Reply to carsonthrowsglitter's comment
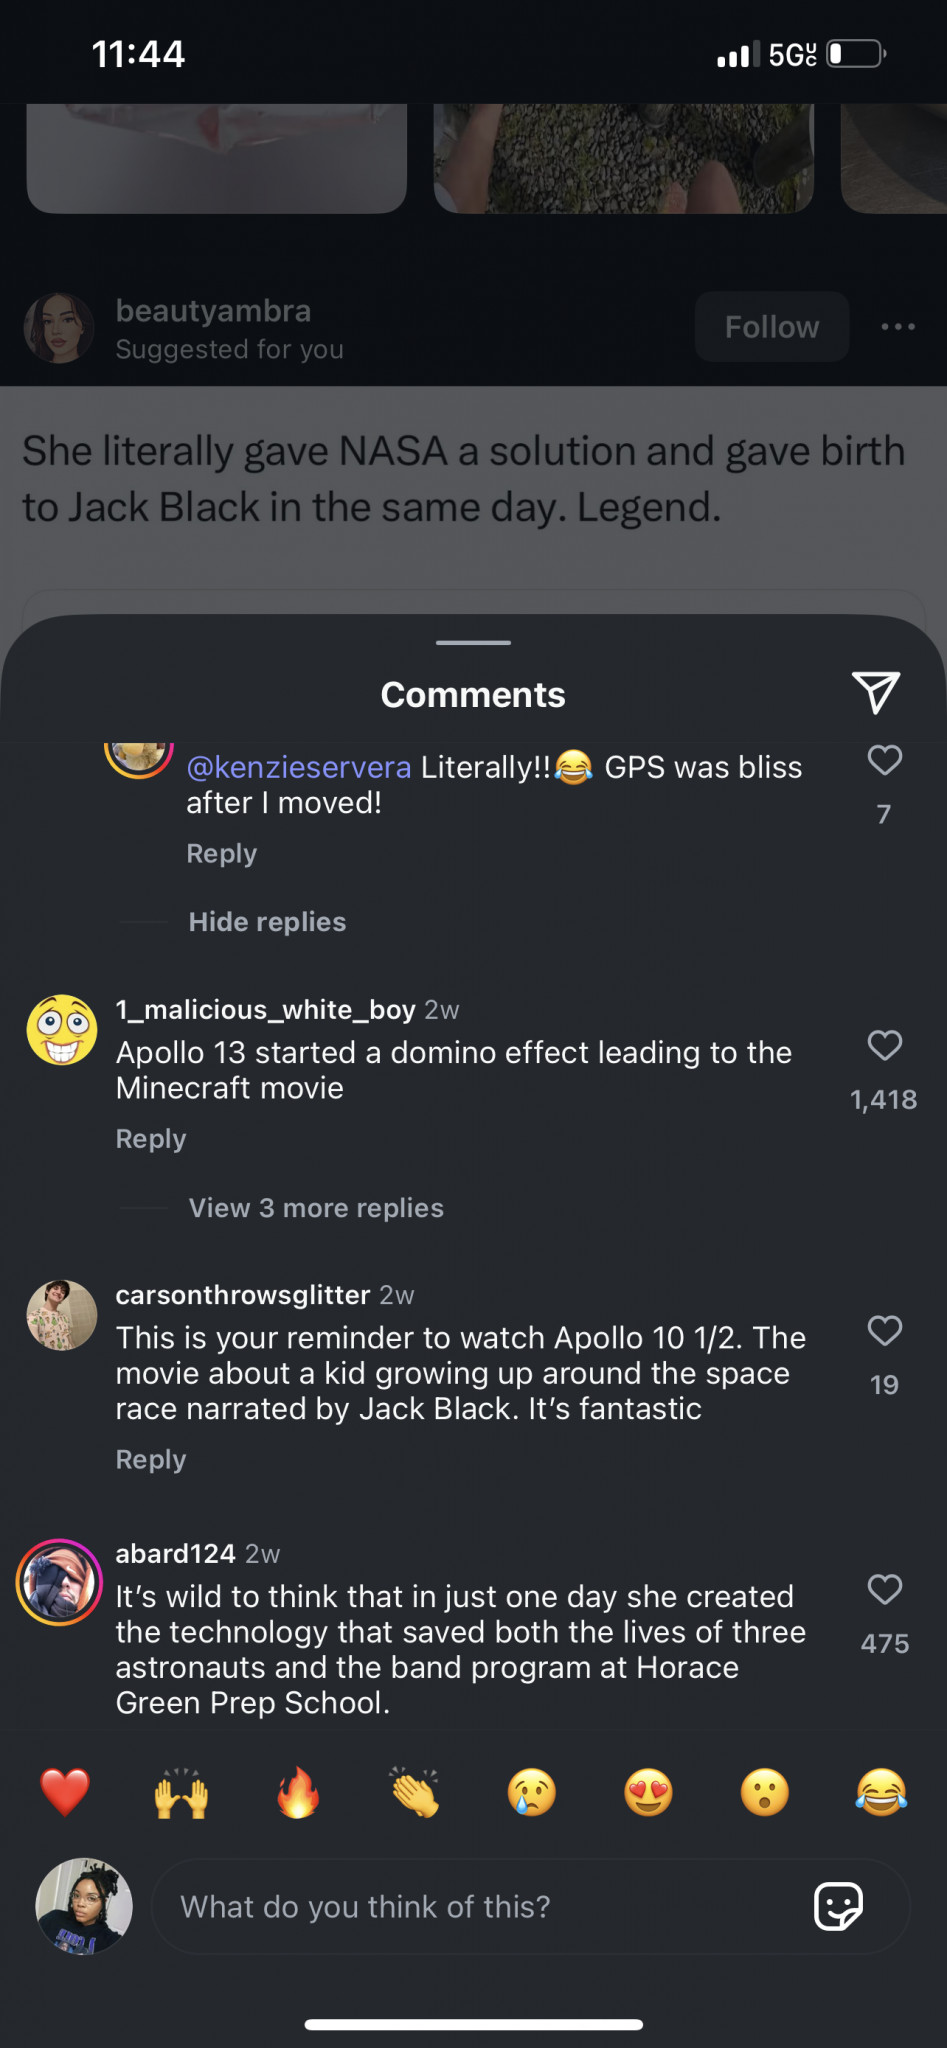Screen dimensions: 947x2048 point(151,1460)
